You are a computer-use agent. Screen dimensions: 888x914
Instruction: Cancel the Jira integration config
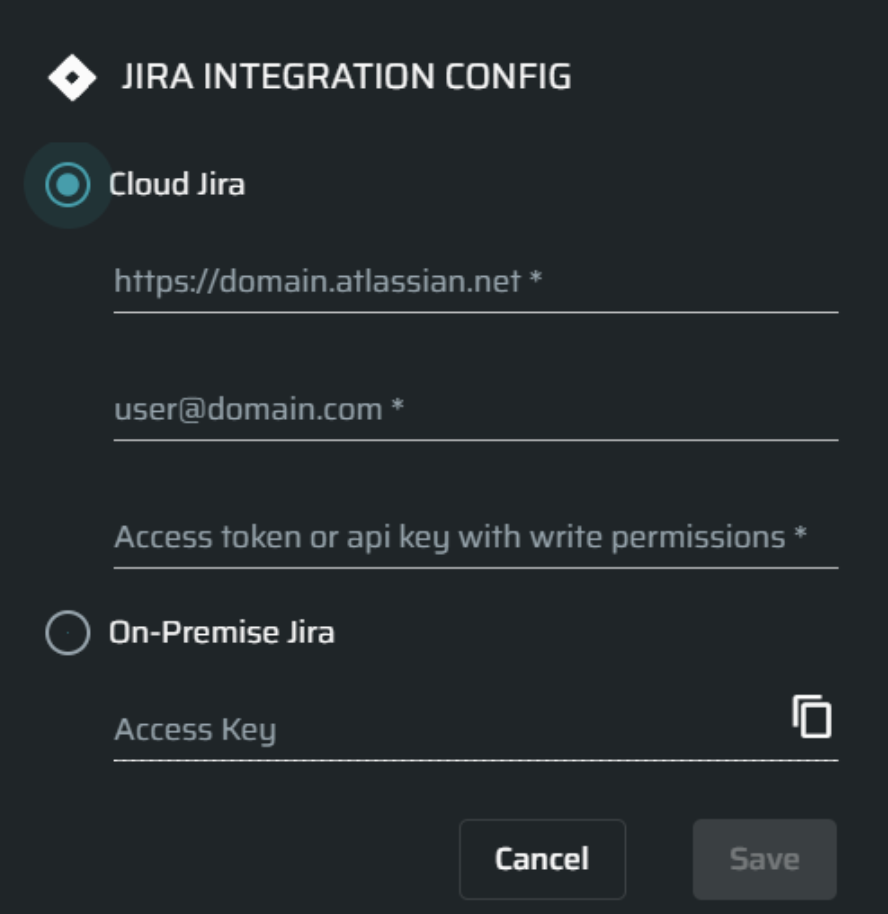click(542, 859)
